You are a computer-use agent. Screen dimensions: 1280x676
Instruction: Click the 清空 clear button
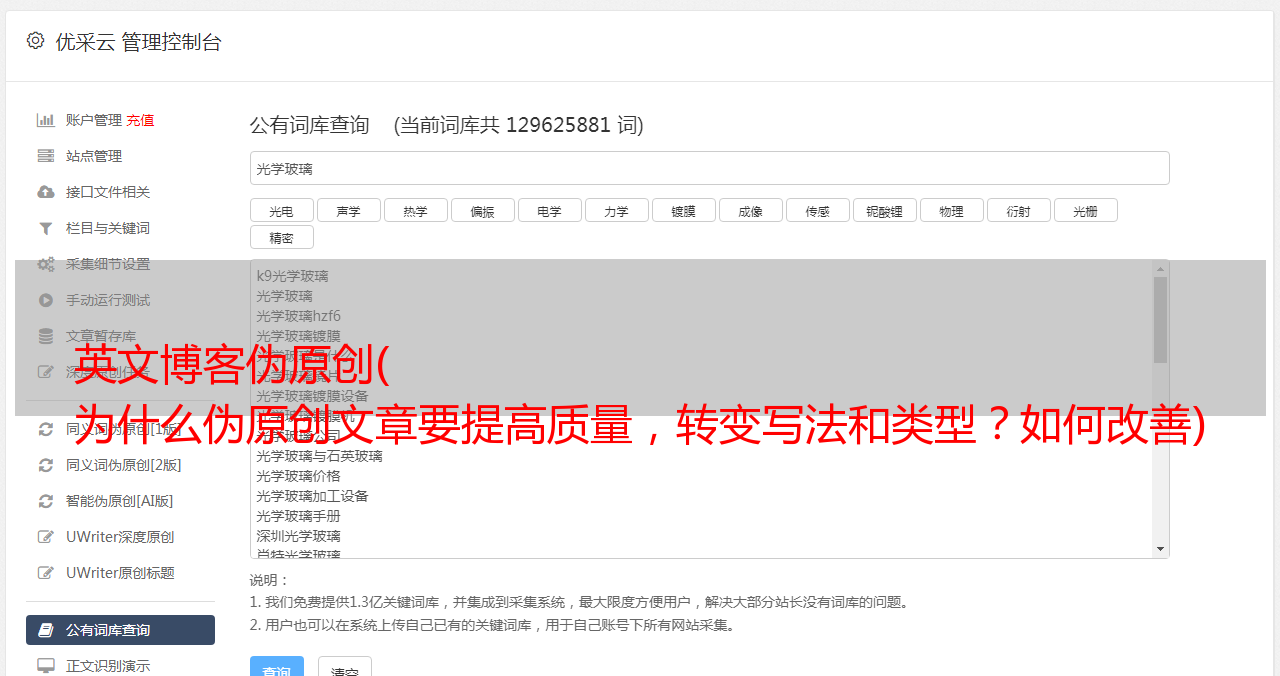click(345, 667)
